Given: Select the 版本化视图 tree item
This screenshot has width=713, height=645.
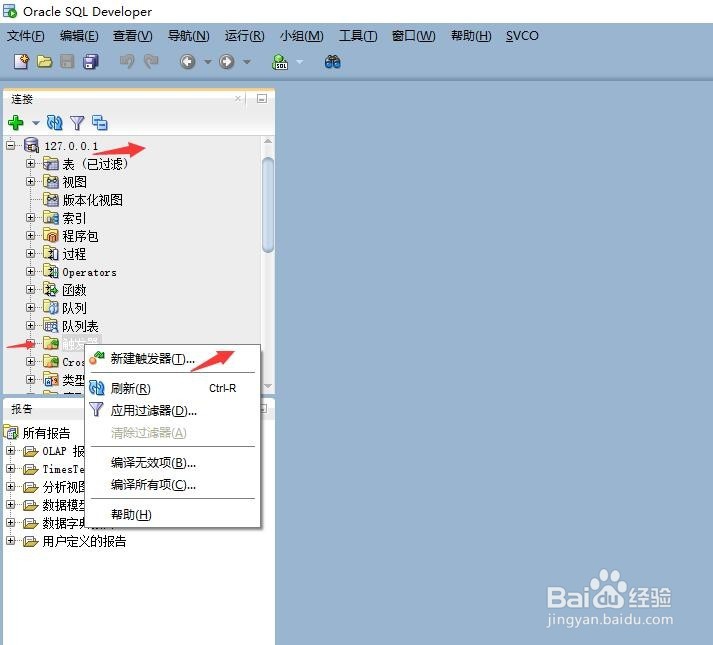Looking at the screenshot, I should [x=92, y=200].
